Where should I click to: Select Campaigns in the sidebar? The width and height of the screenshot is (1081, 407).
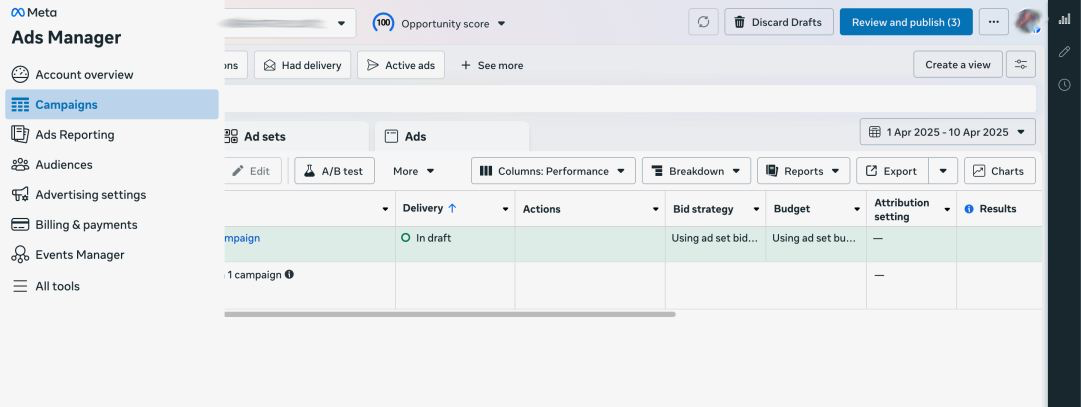tap(112, 105)
